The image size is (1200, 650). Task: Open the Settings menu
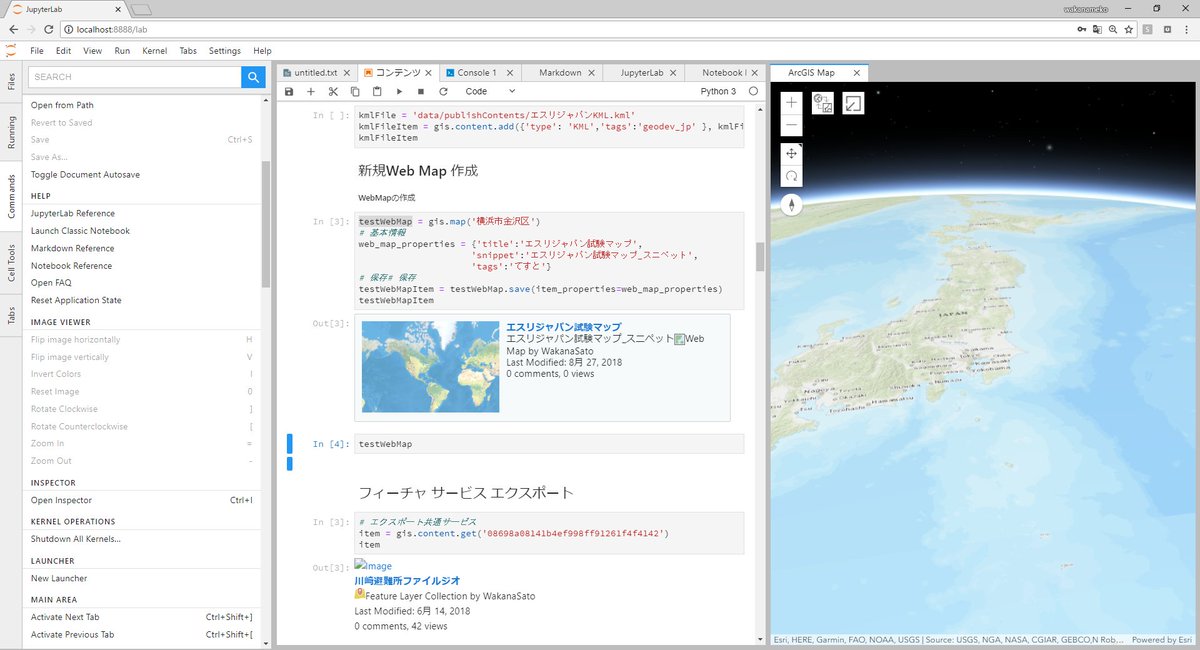point(225,51)
